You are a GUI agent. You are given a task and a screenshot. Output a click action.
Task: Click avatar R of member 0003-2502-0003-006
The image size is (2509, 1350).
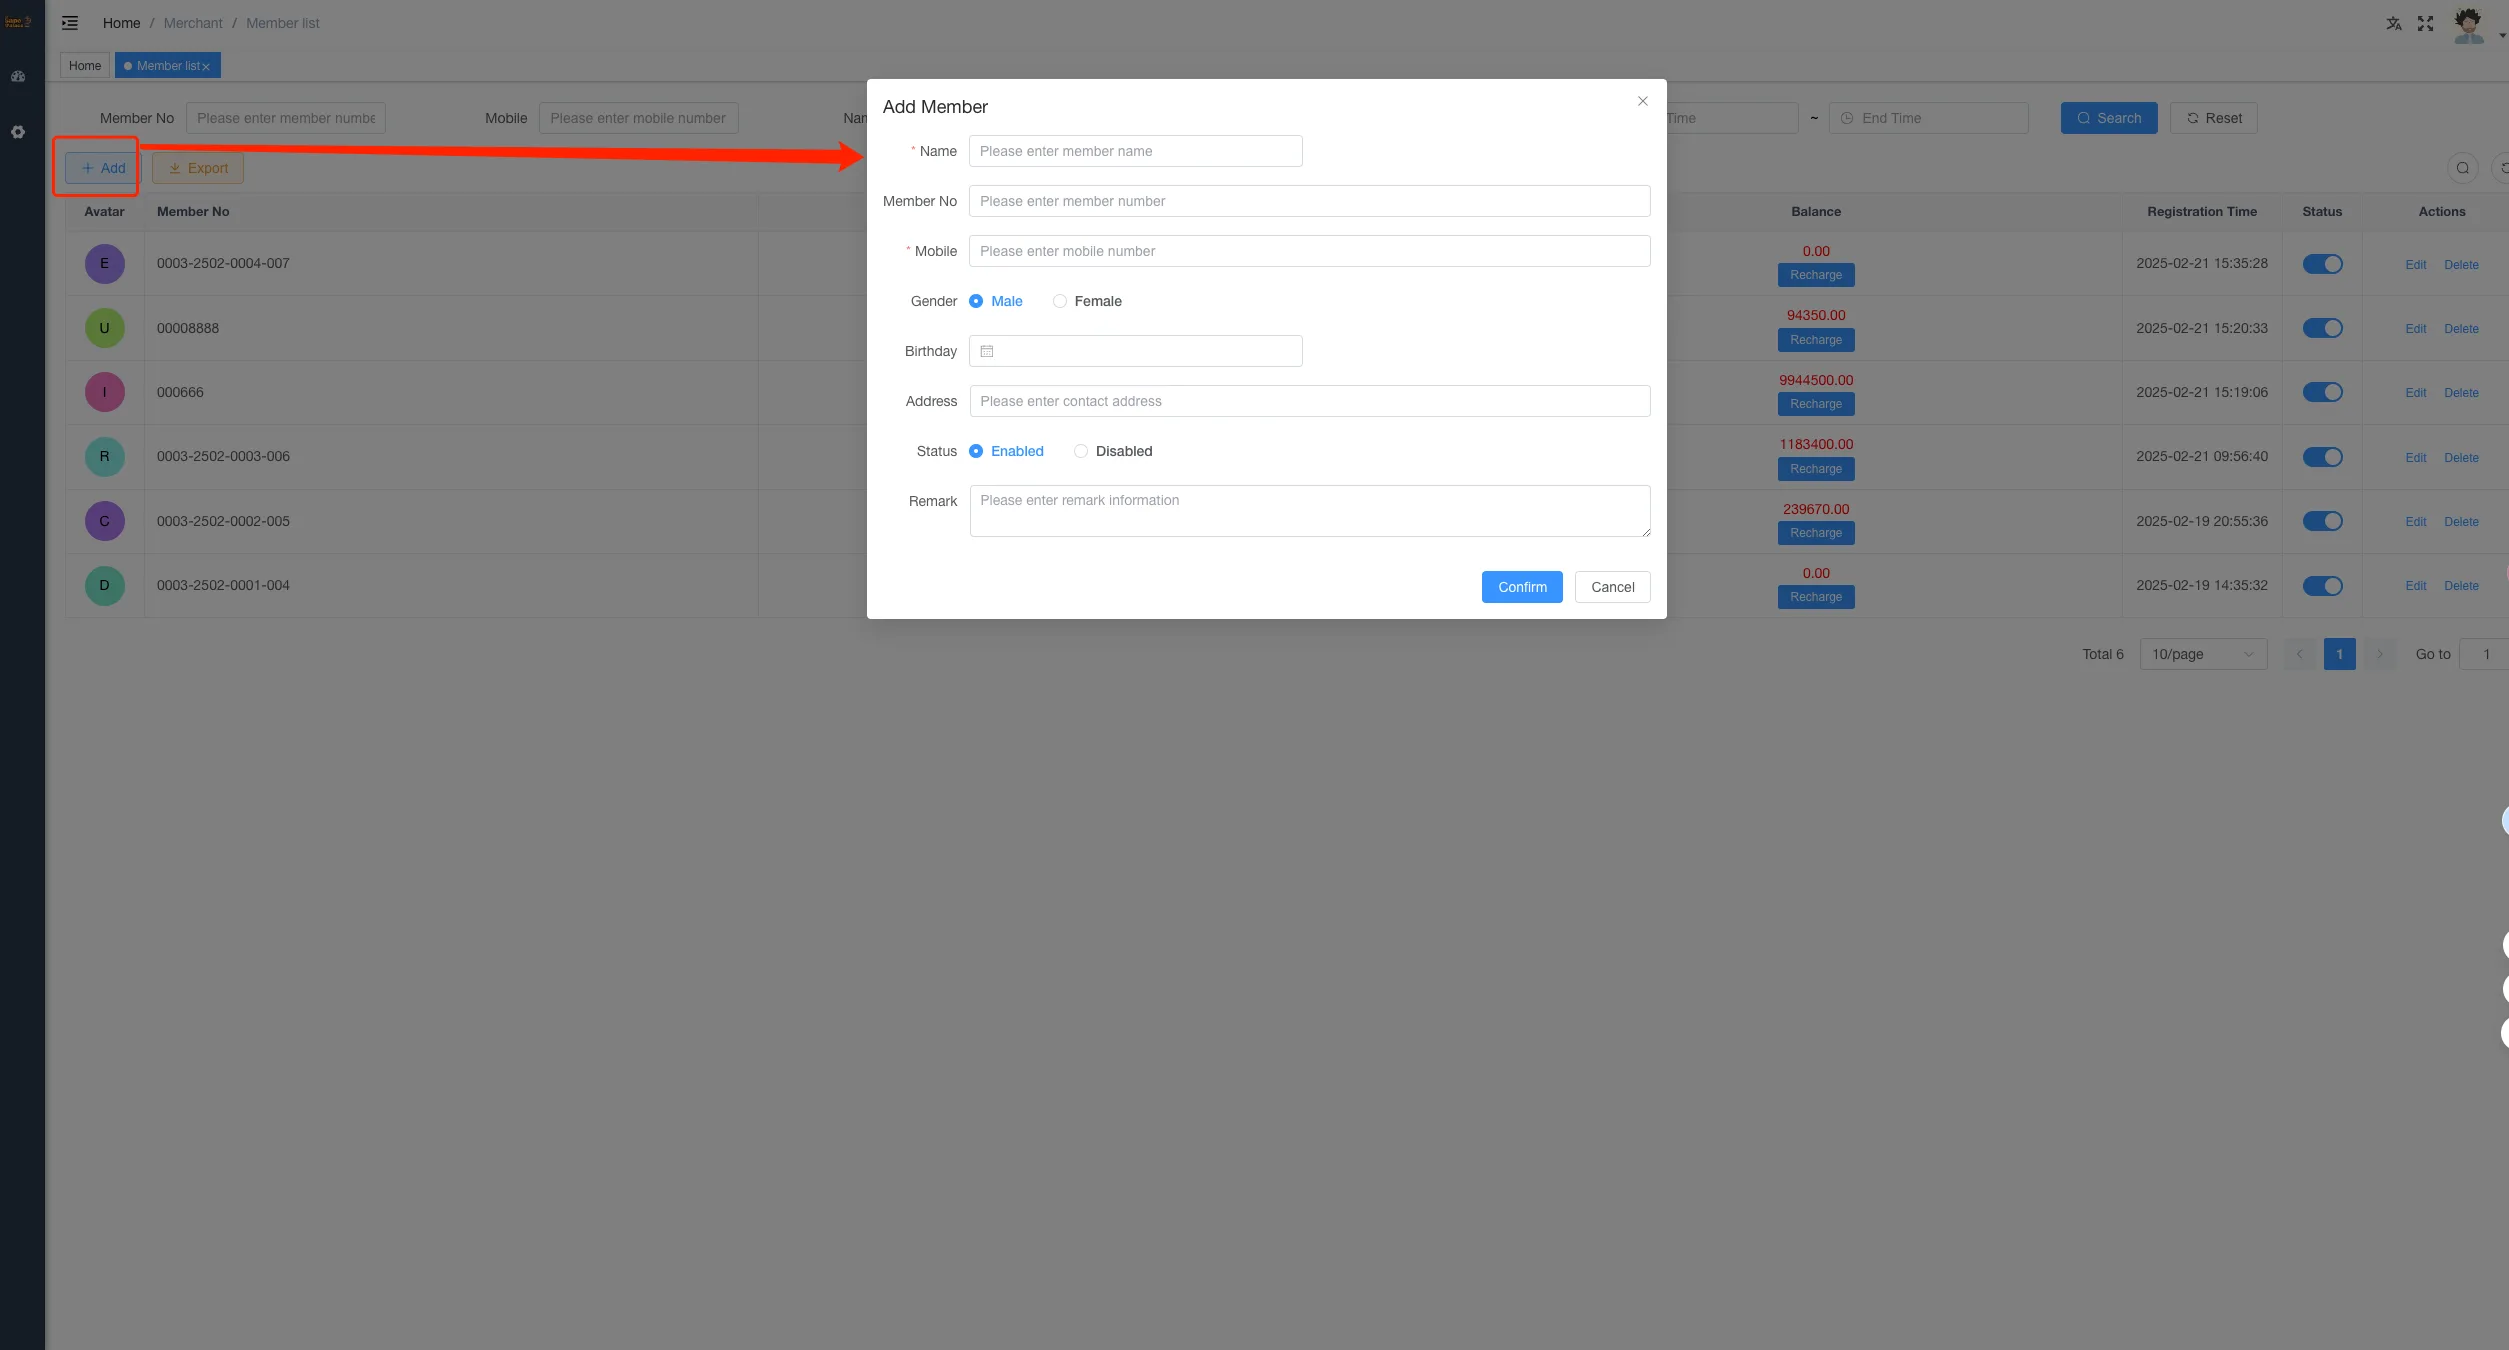click(104, 457)
